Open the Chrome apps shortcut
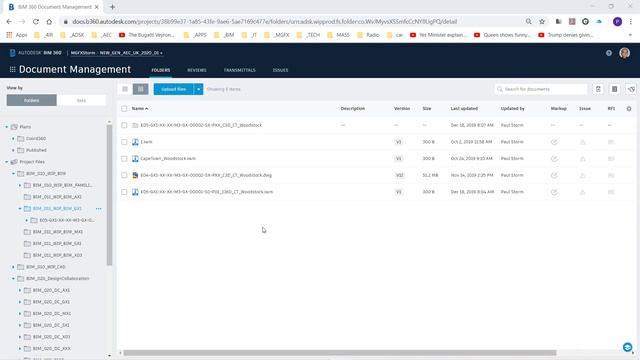Screen dimensions: 640x360 coord(16,35)
